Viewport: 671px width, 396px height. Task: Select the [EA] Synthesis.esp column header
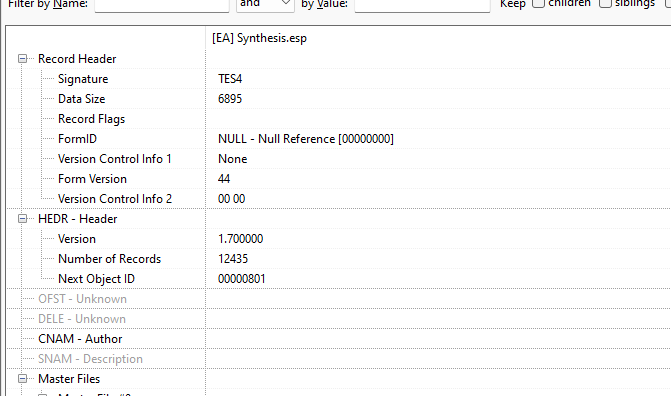tap(438, 38)
